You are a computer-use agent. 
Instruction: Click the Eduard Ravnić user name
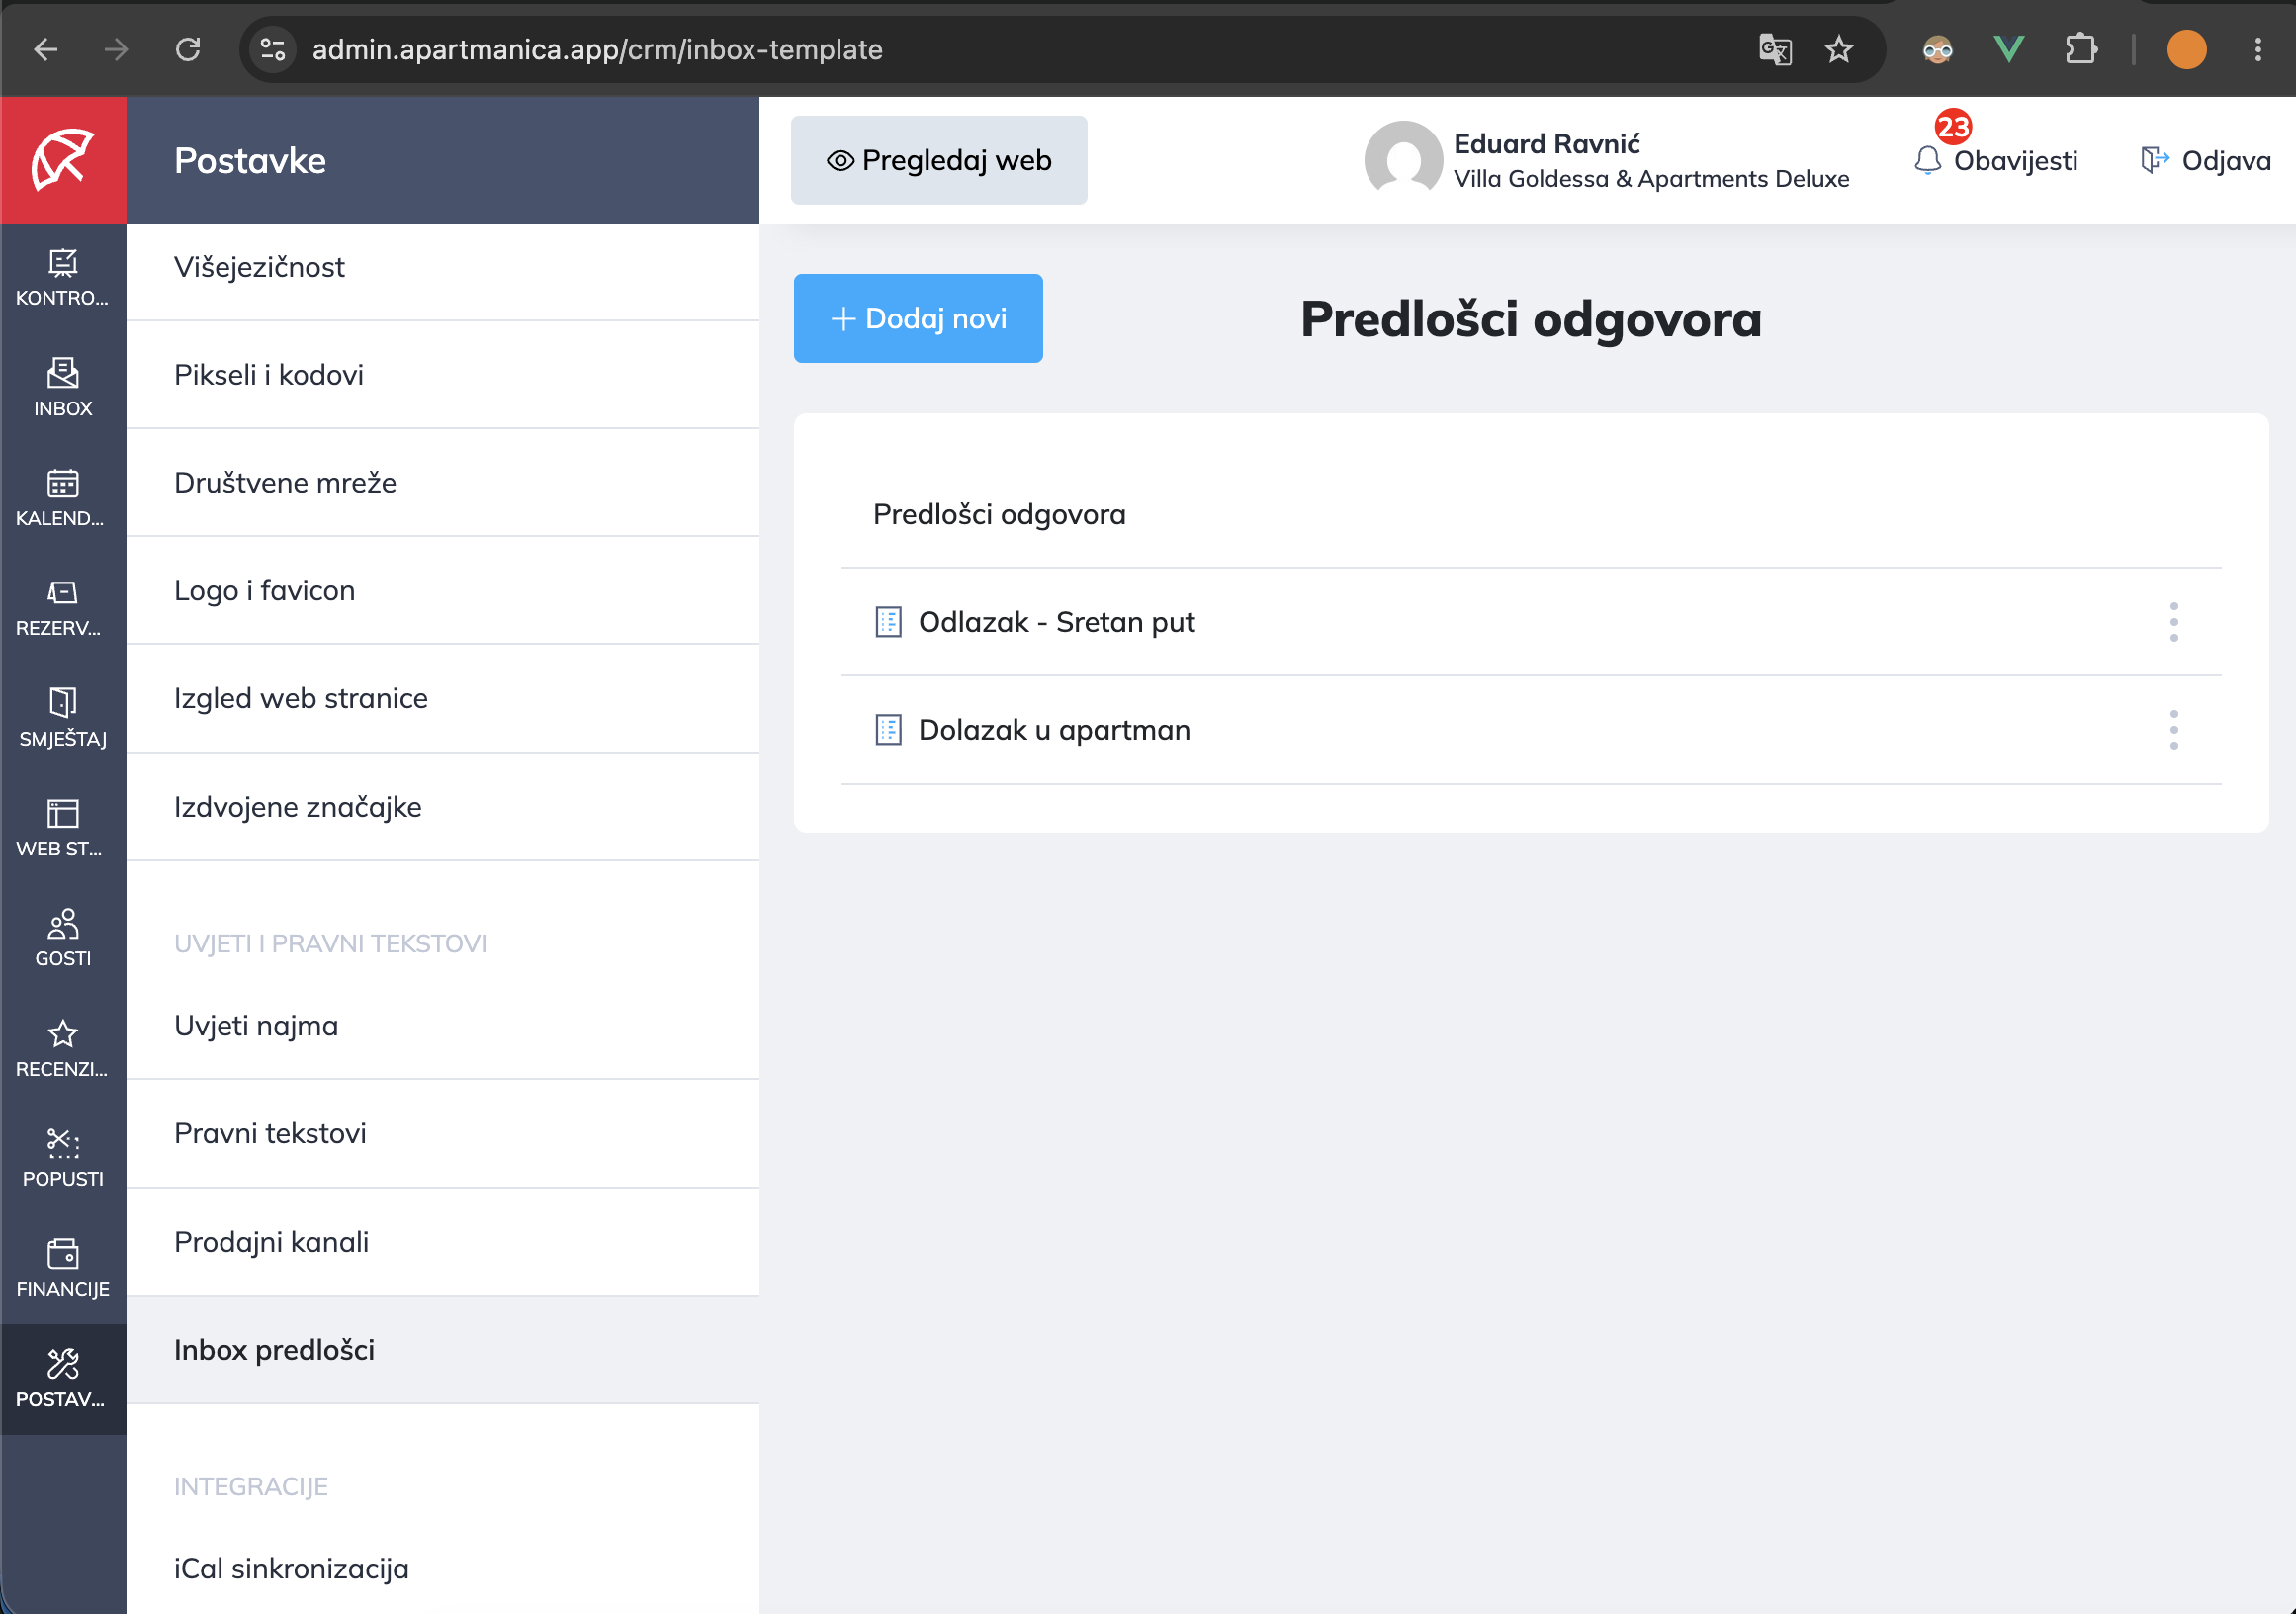point(1546,144)
